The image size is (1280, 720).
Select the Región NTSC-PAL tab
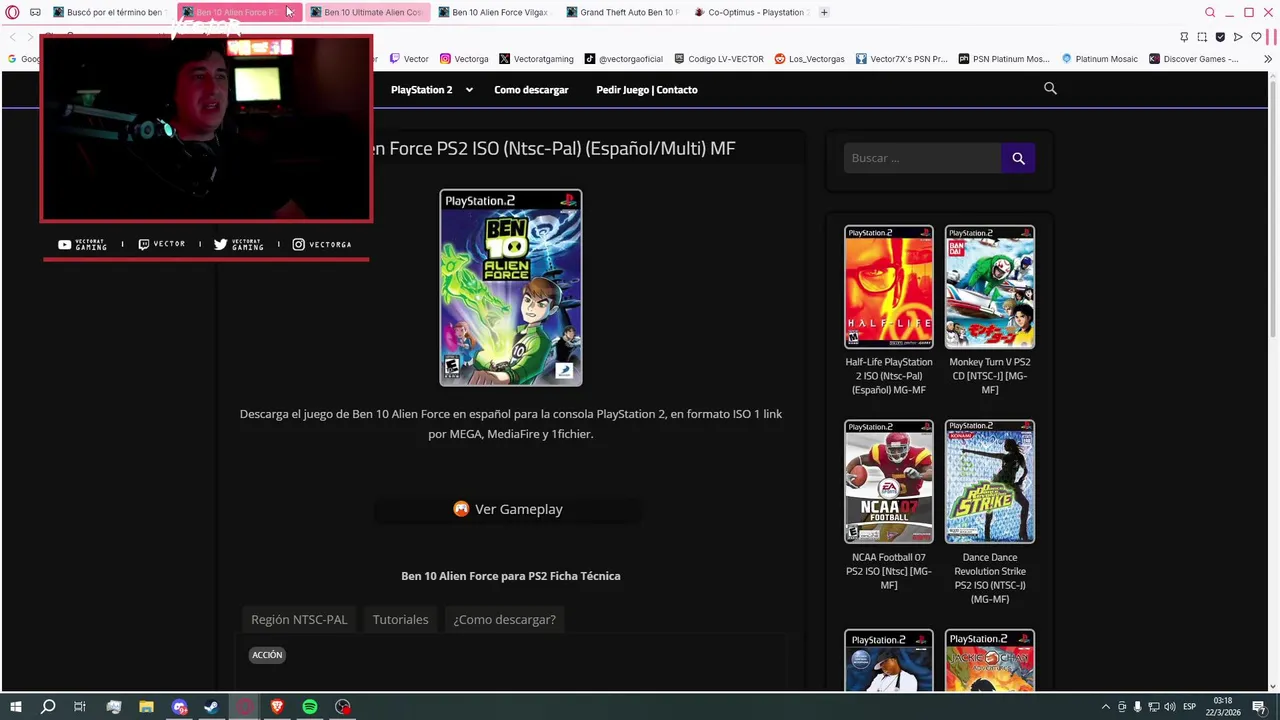click(299, 620)
